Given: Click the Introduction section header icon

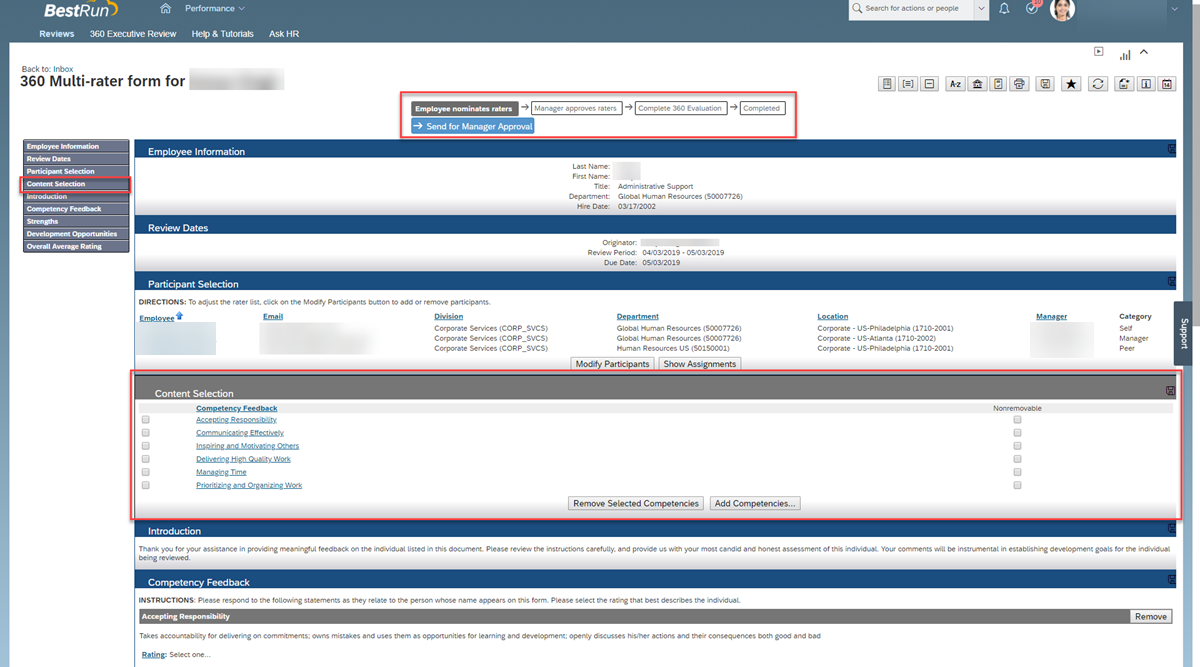Looking at the screenshot, I should click(x=1171, y=528).
